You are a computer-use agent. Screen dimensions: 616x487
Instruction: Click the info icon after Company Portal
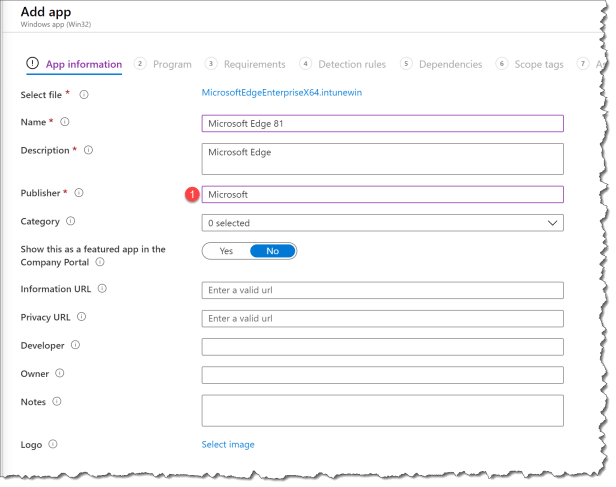(x=100, y=262)
